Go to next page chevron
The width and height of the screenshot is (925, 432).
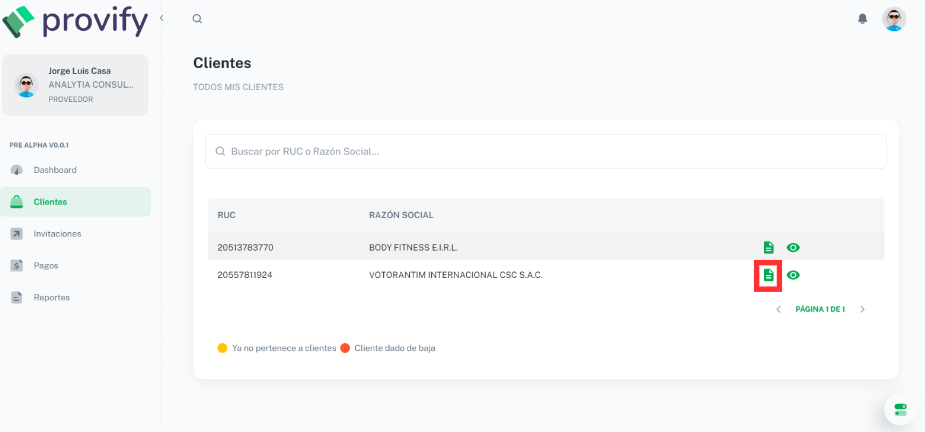[x=862, y=309]
